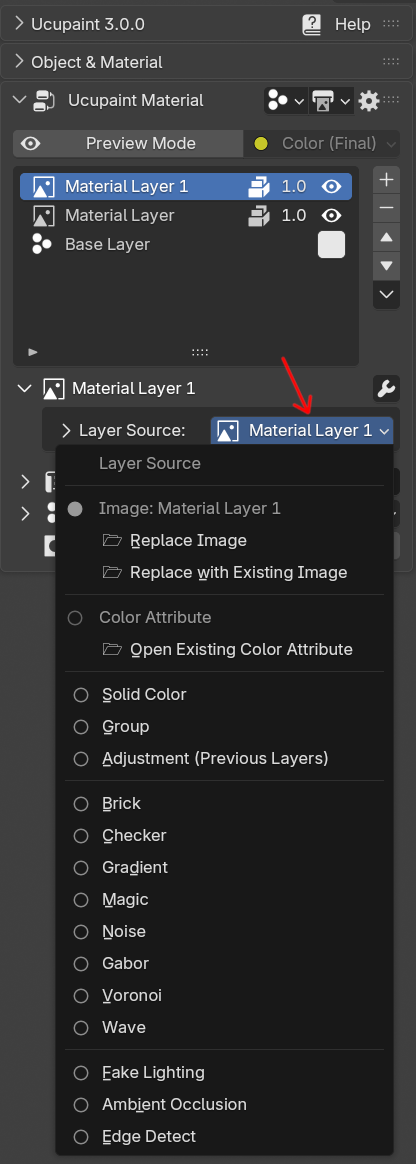Select Solid Color source
The width and height of the screenshot is (416, 1164).
click(225, 695)
